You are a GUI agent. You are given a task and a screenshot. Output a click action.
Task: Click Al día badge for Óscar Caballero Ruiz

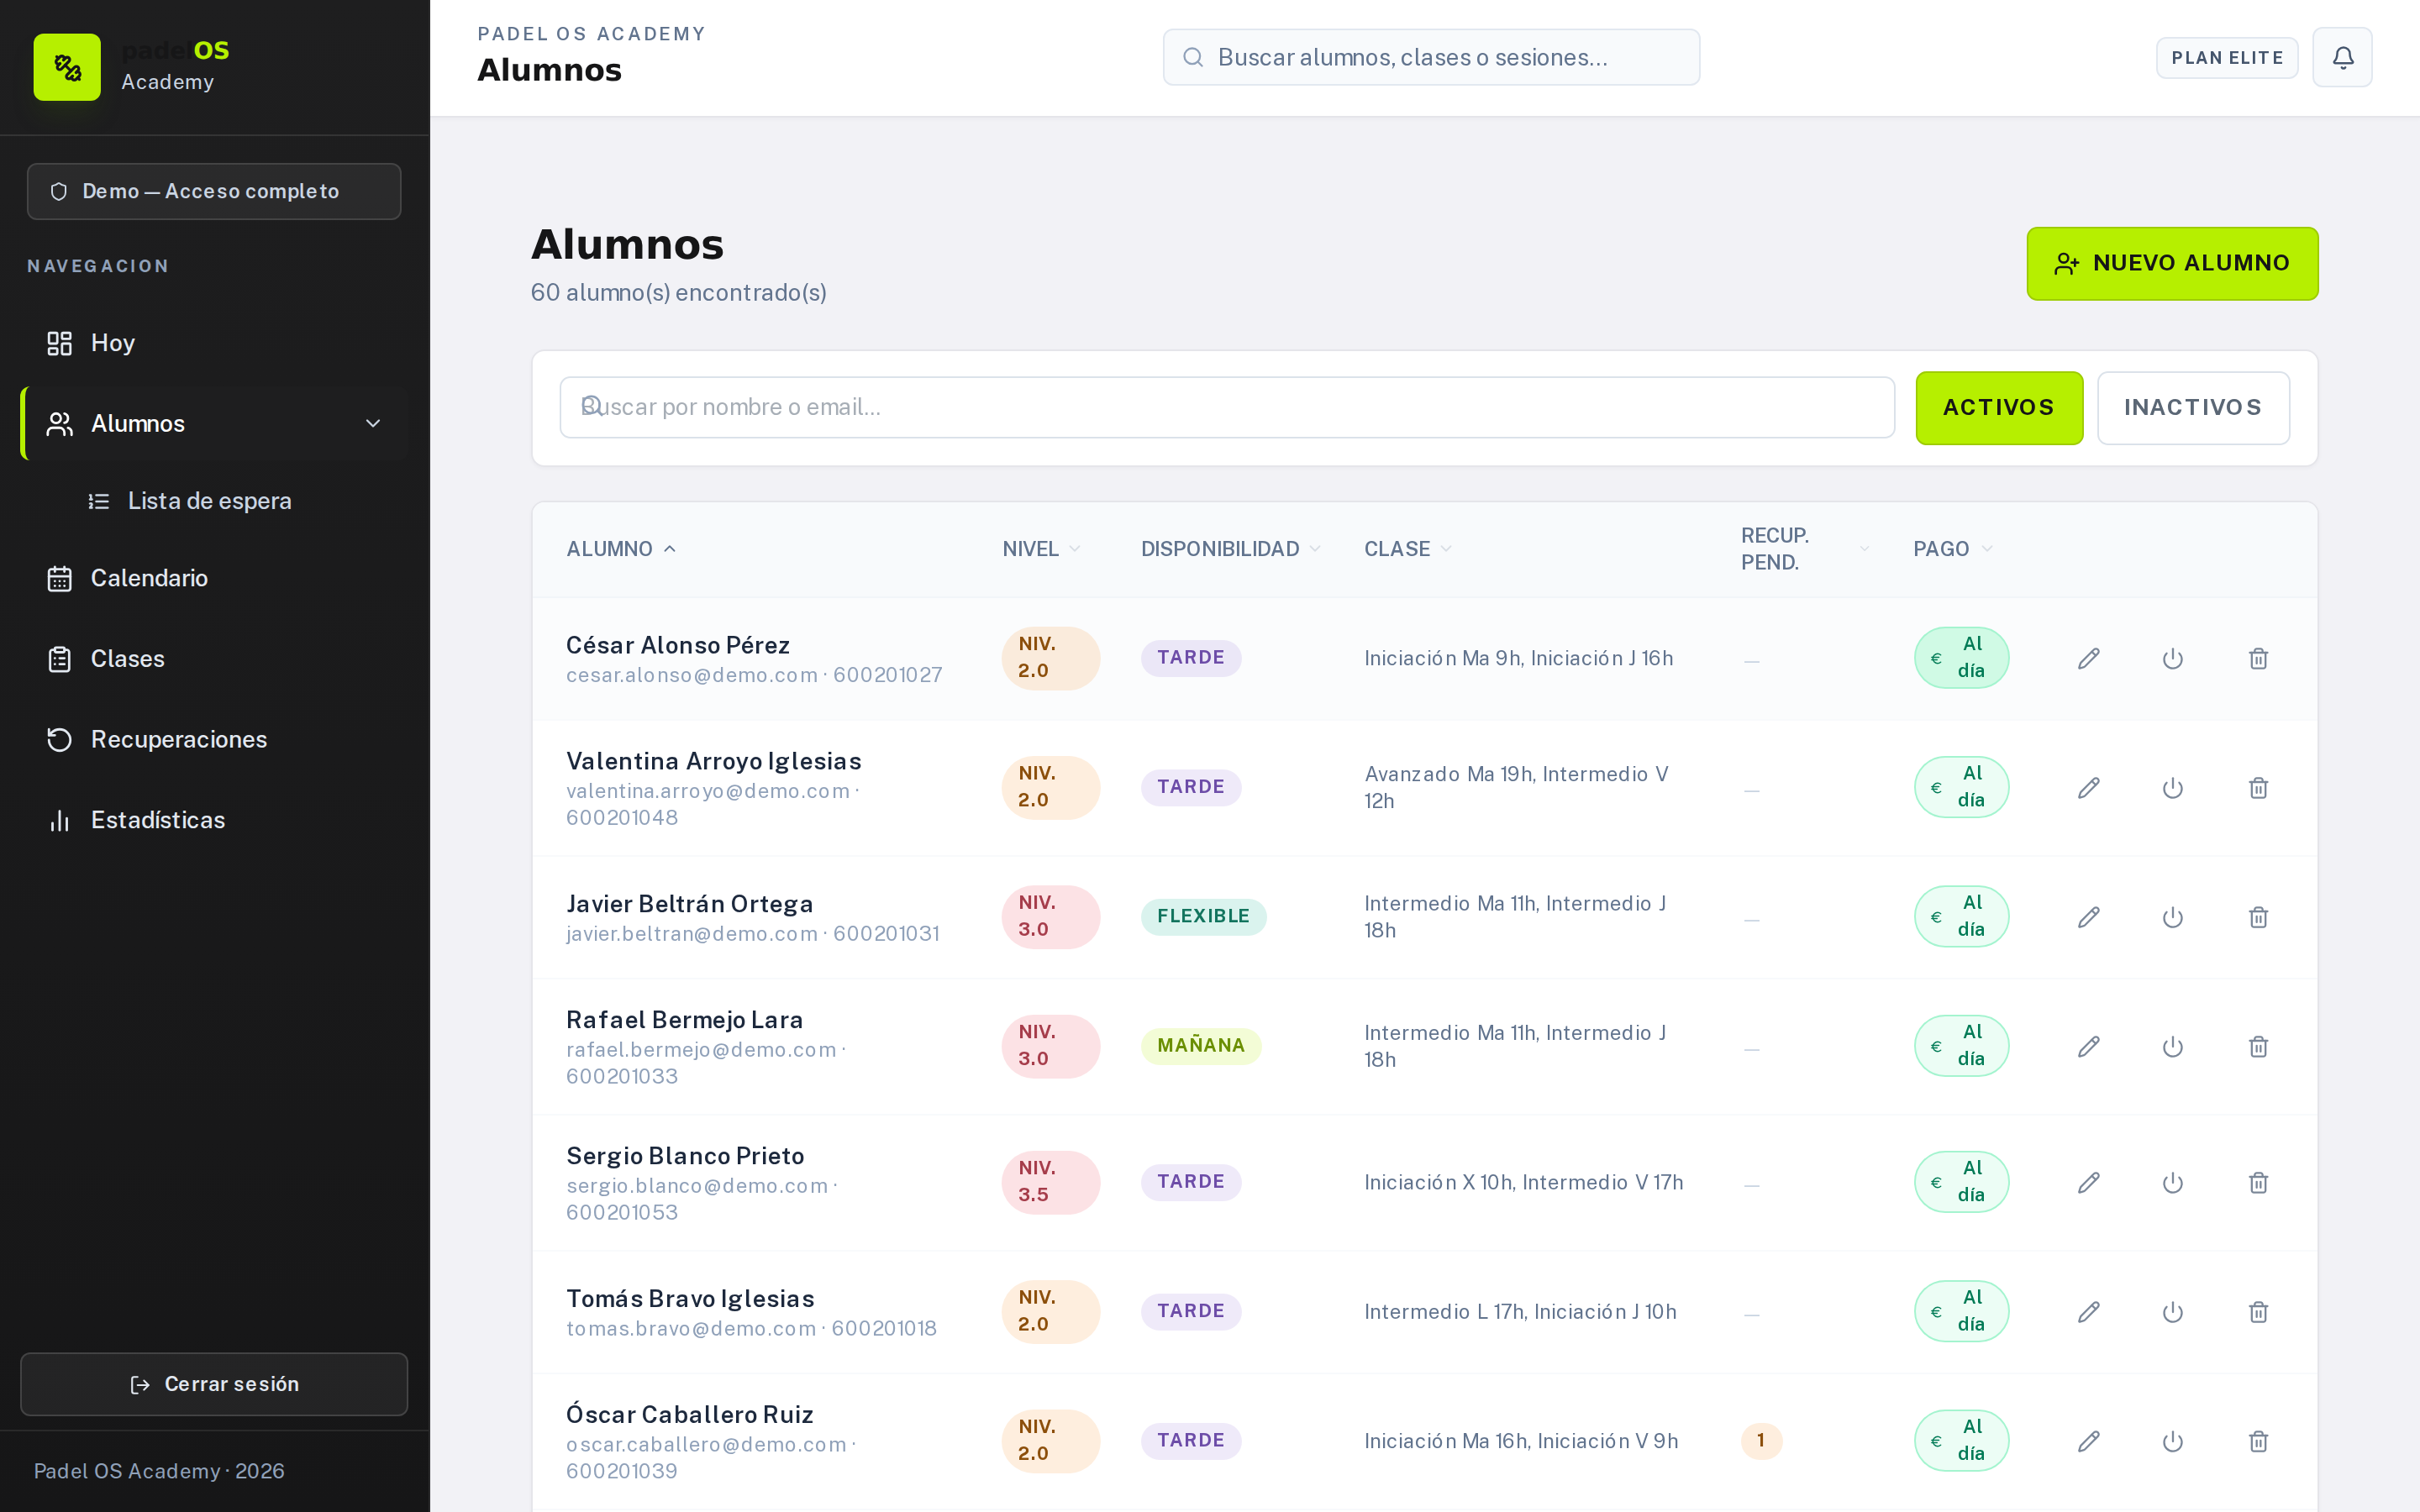tap(1961, 1440)
